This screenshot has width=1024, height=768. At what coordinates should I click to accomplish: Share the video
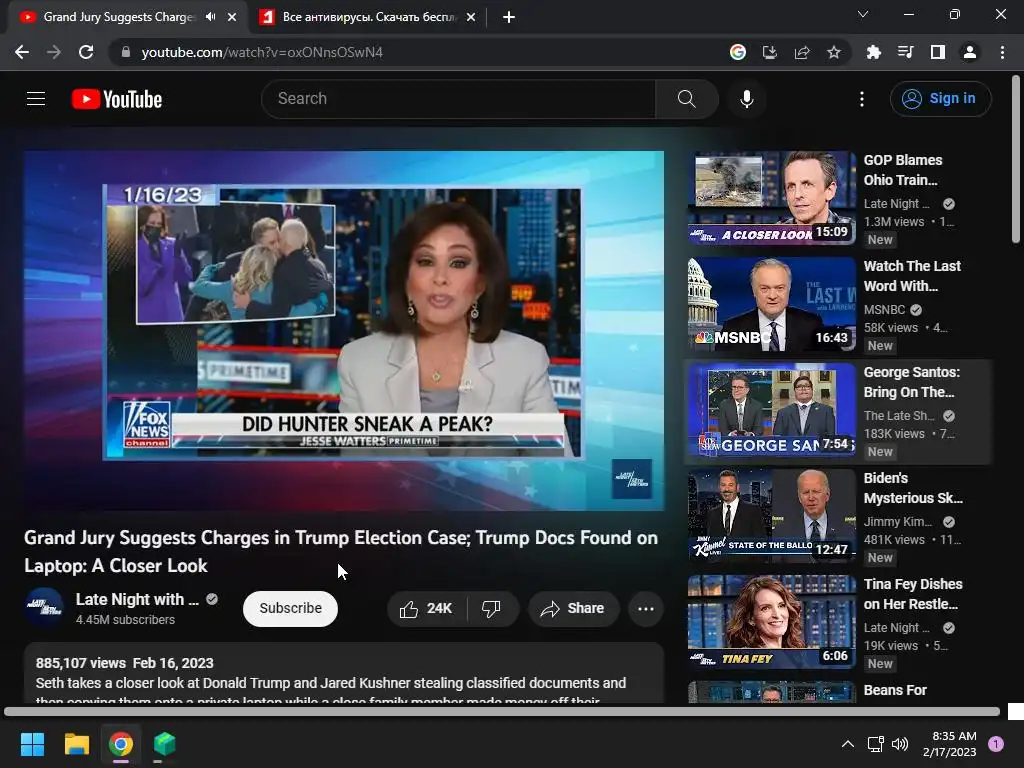[x=573, y=609]
